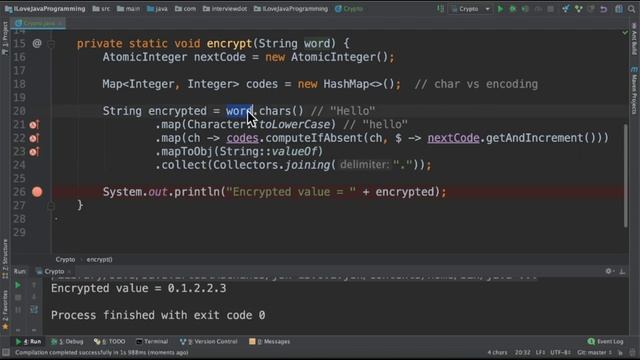Collapse the encrypt method at line 15
This screenshot has width=640, height=360.
51,43
